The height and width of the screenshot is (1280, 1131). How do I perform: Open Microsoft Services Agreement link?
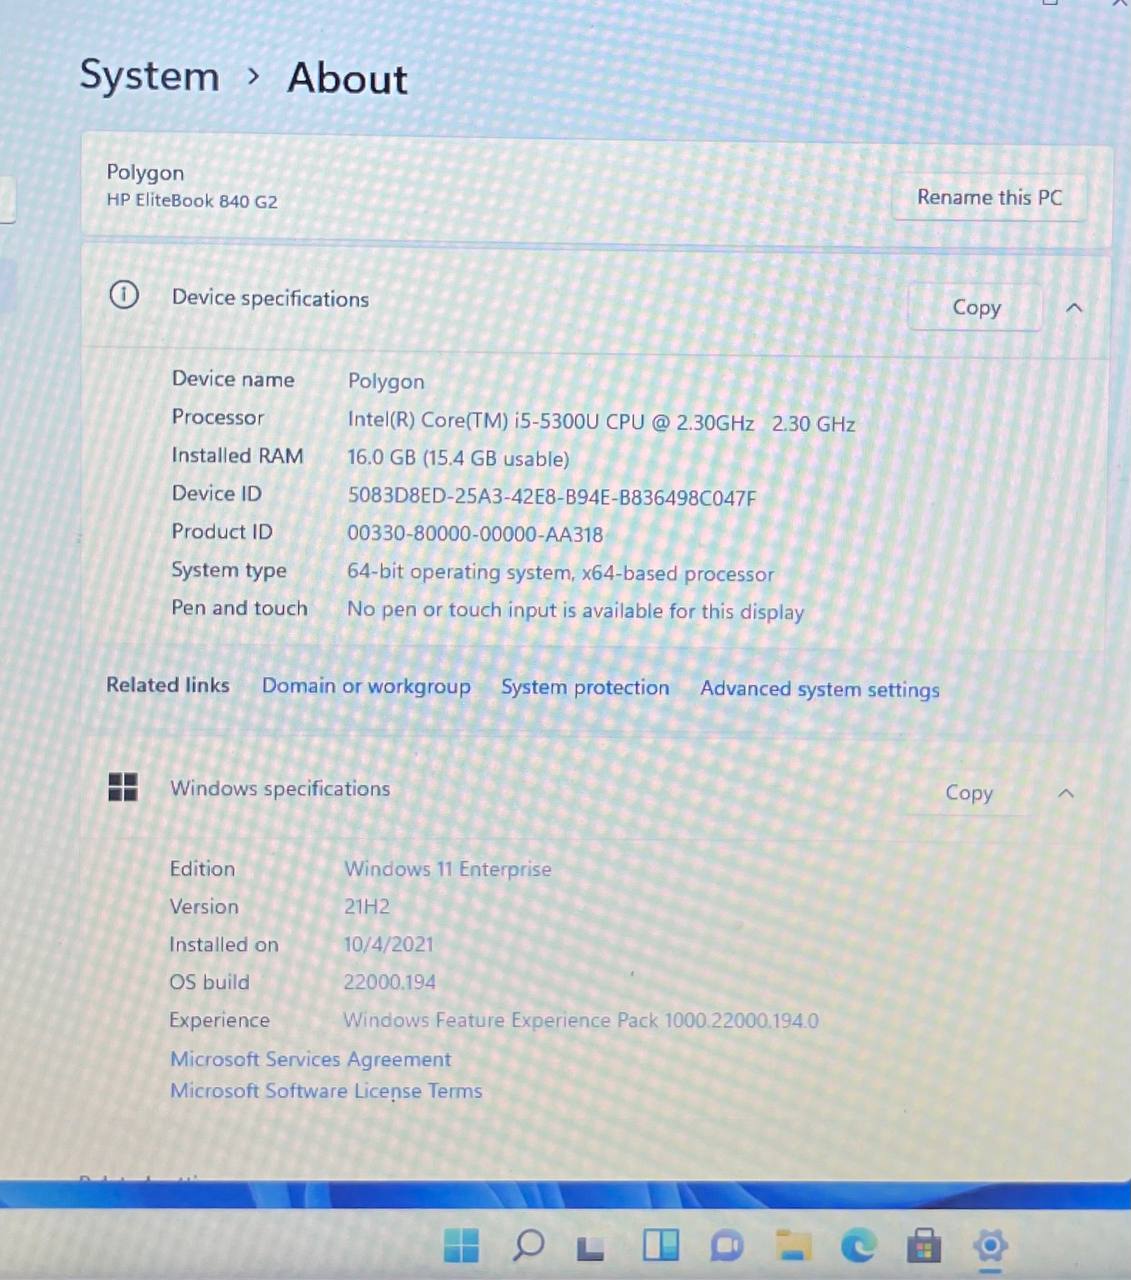pyautogui.click(x=310, y=1059)
